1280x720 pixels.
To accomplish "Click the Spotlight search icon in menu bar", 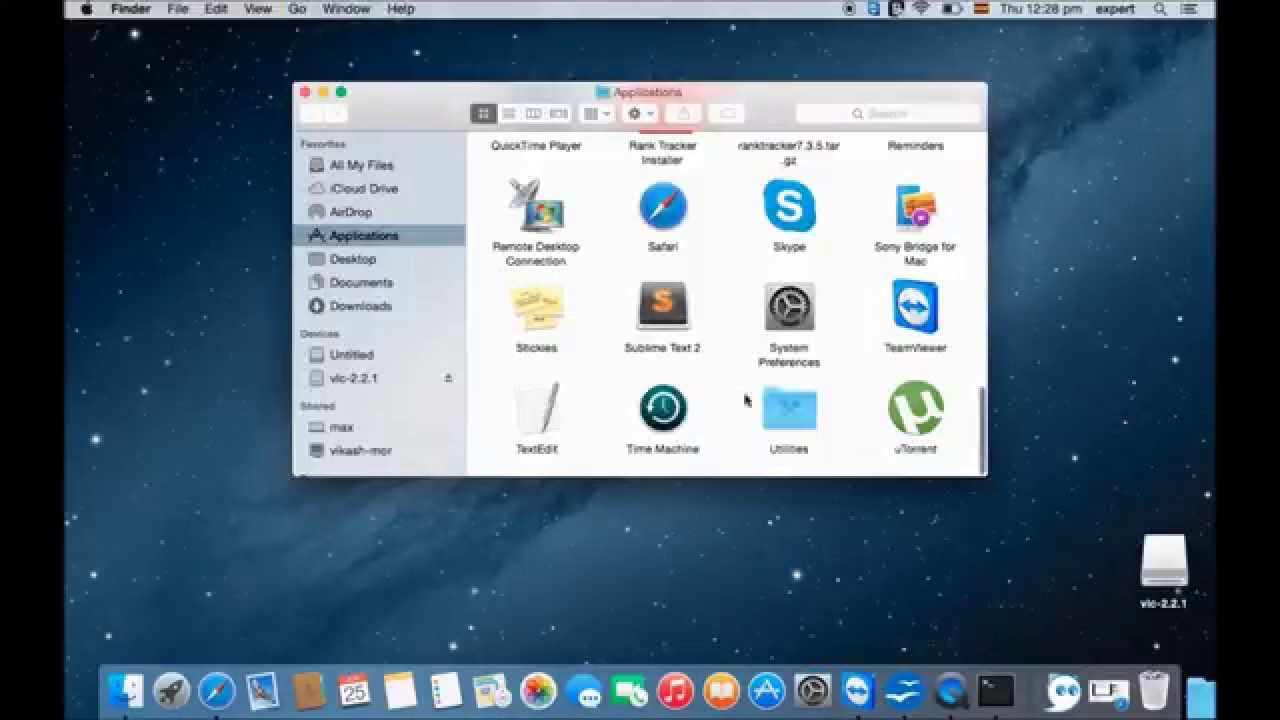I will 1160,9.
